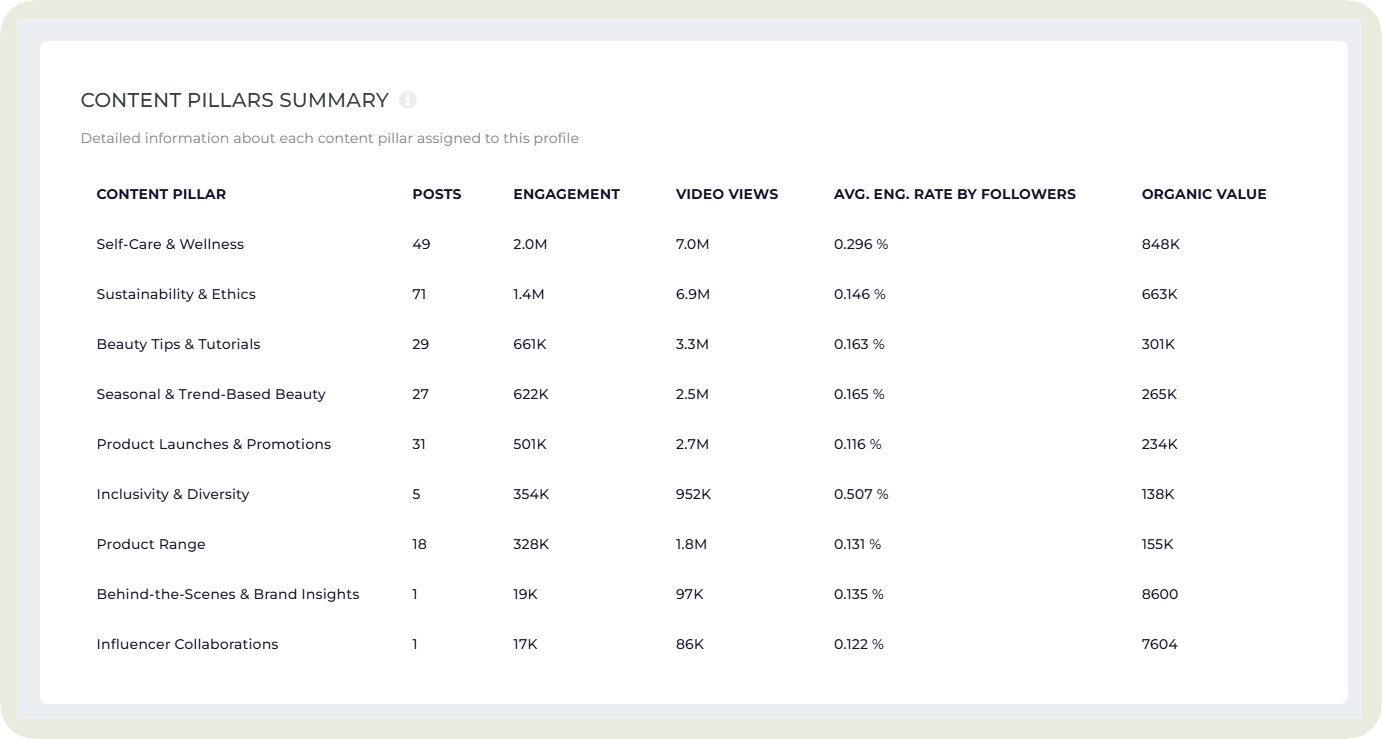1382x739 pixels.
Task: Click the 848K organic value for Self-Care & Wellness
Action: (1158, 244)
